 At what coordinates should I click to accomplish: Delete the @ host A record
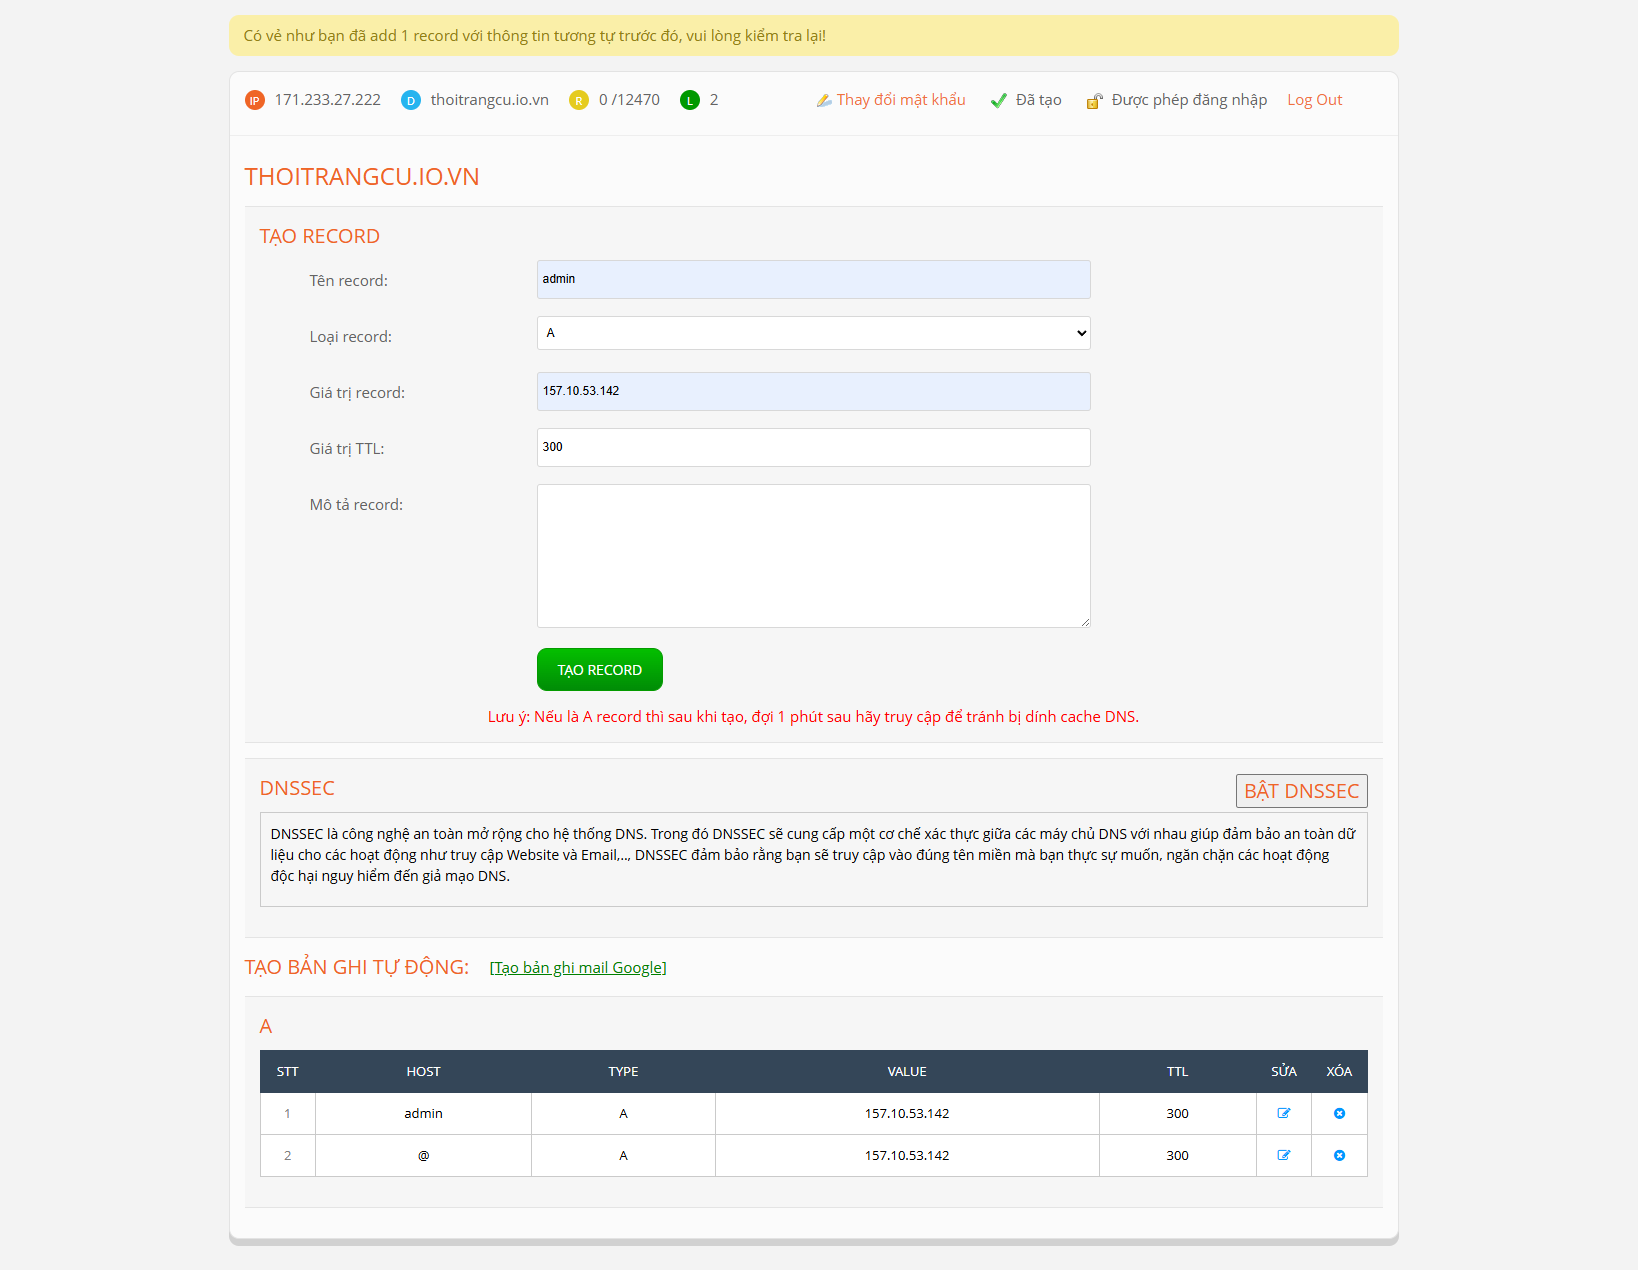tap(1339, 1155)
